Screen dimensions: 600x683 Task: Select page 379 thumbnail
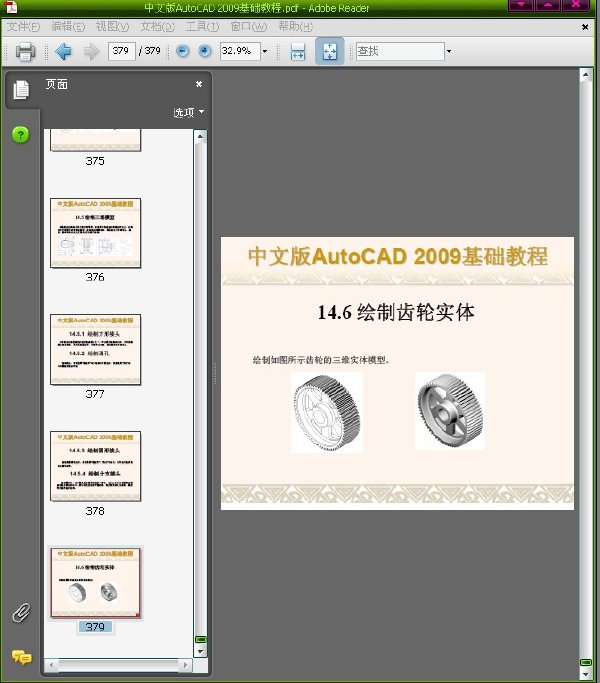click(95, 583)
